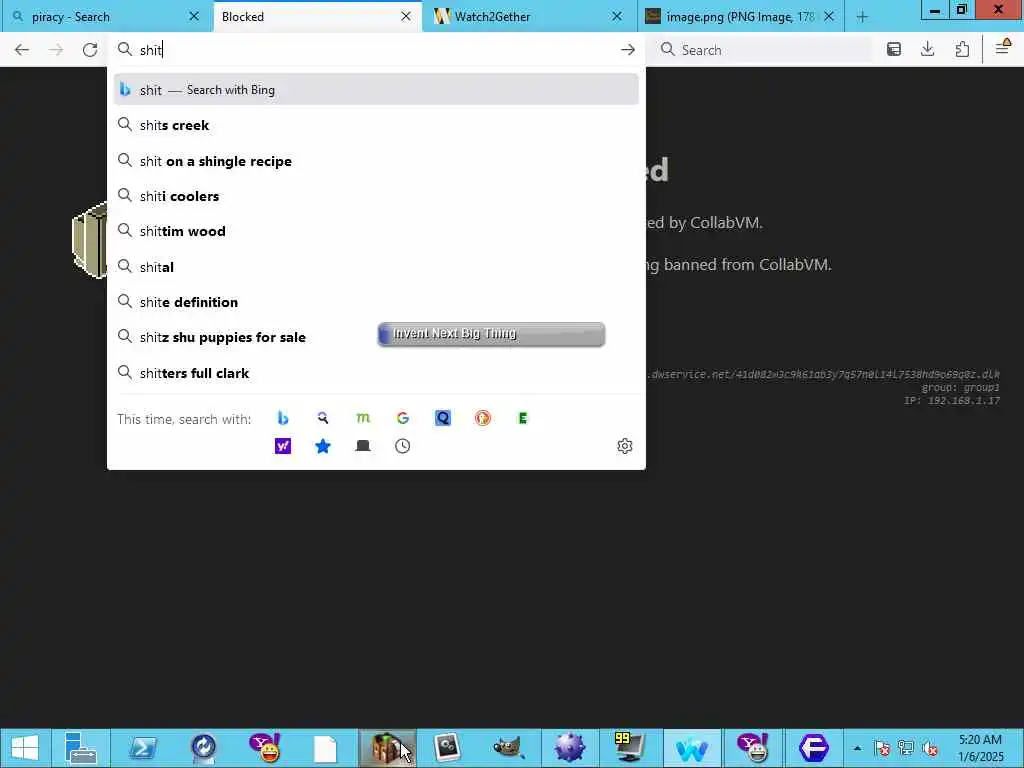1024x768 pixels.
Task: Close the Blocked tab
Action: pyautogui.click(x=406, y=17)
